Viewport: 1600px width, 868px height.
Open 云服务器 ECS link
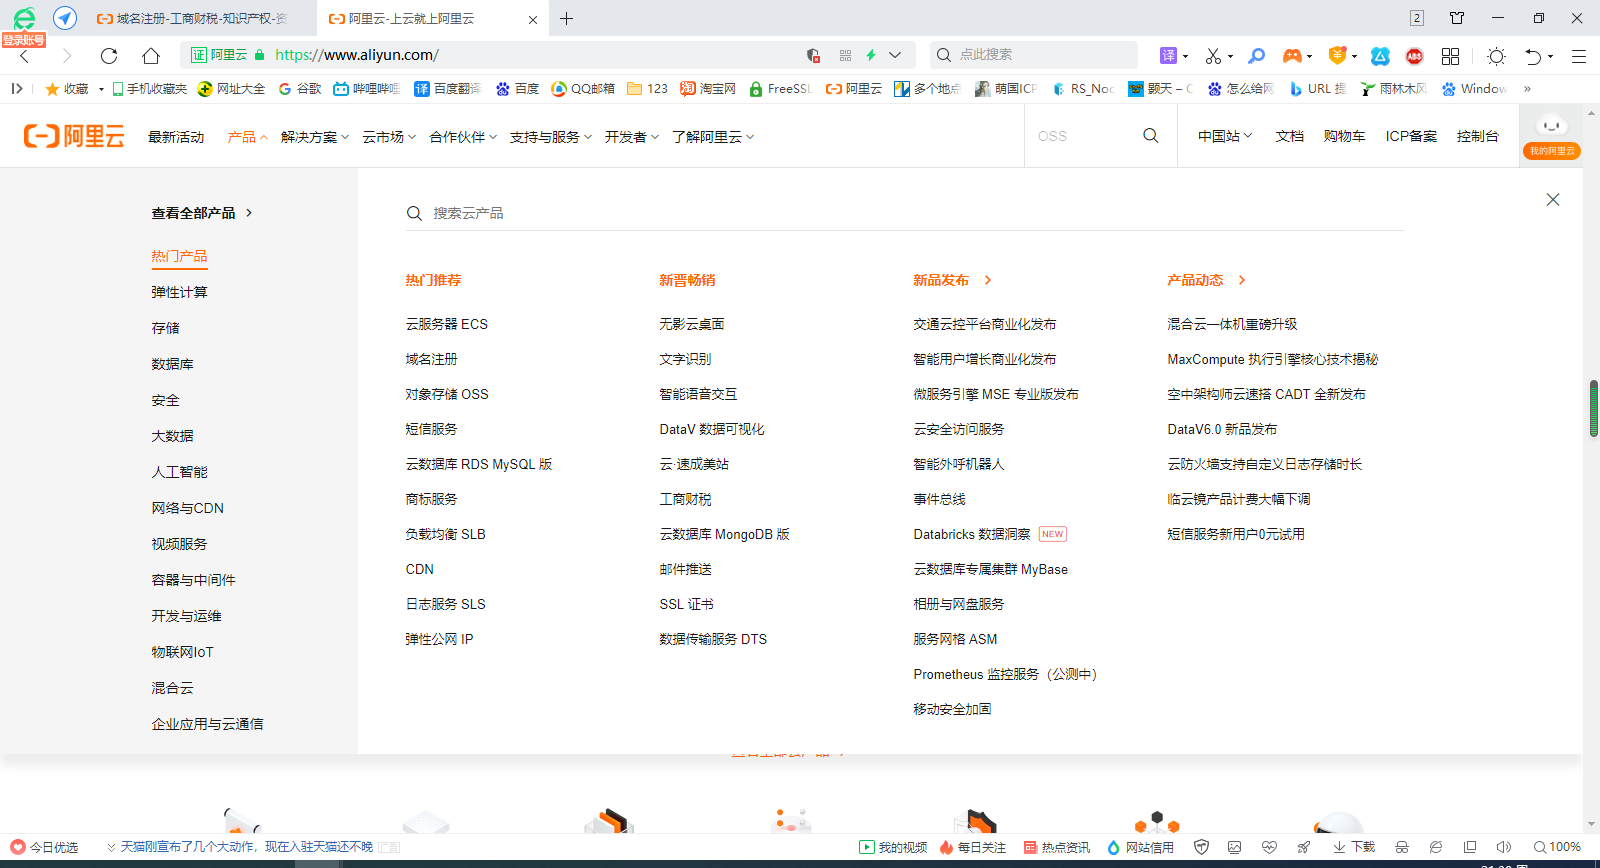(447, 324)
